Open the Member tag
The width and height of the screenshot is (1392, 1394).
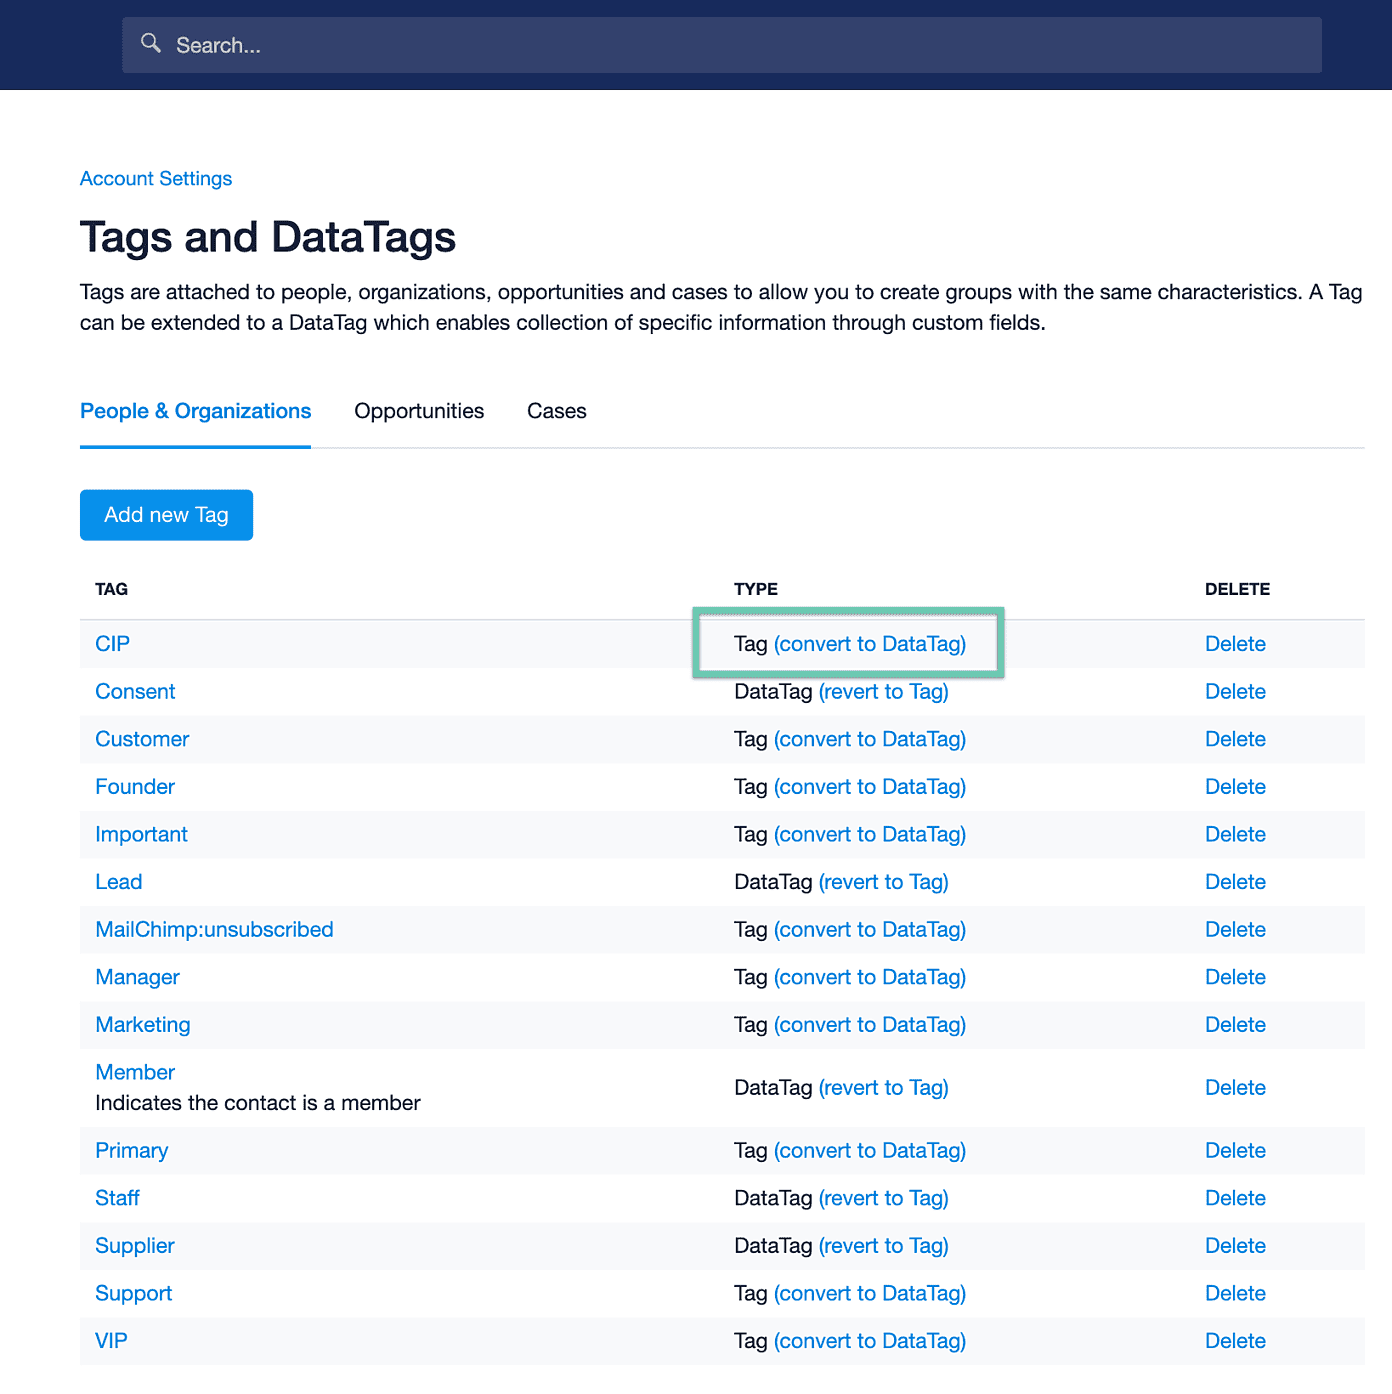pyautogui.click(x=135, y=1073)
